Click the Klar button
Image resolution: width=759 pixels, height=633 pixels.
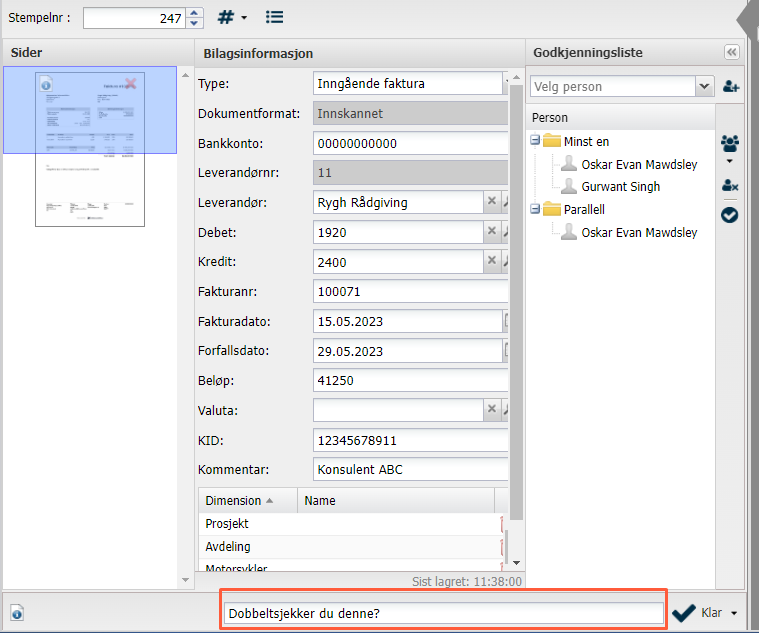point(700,613)
